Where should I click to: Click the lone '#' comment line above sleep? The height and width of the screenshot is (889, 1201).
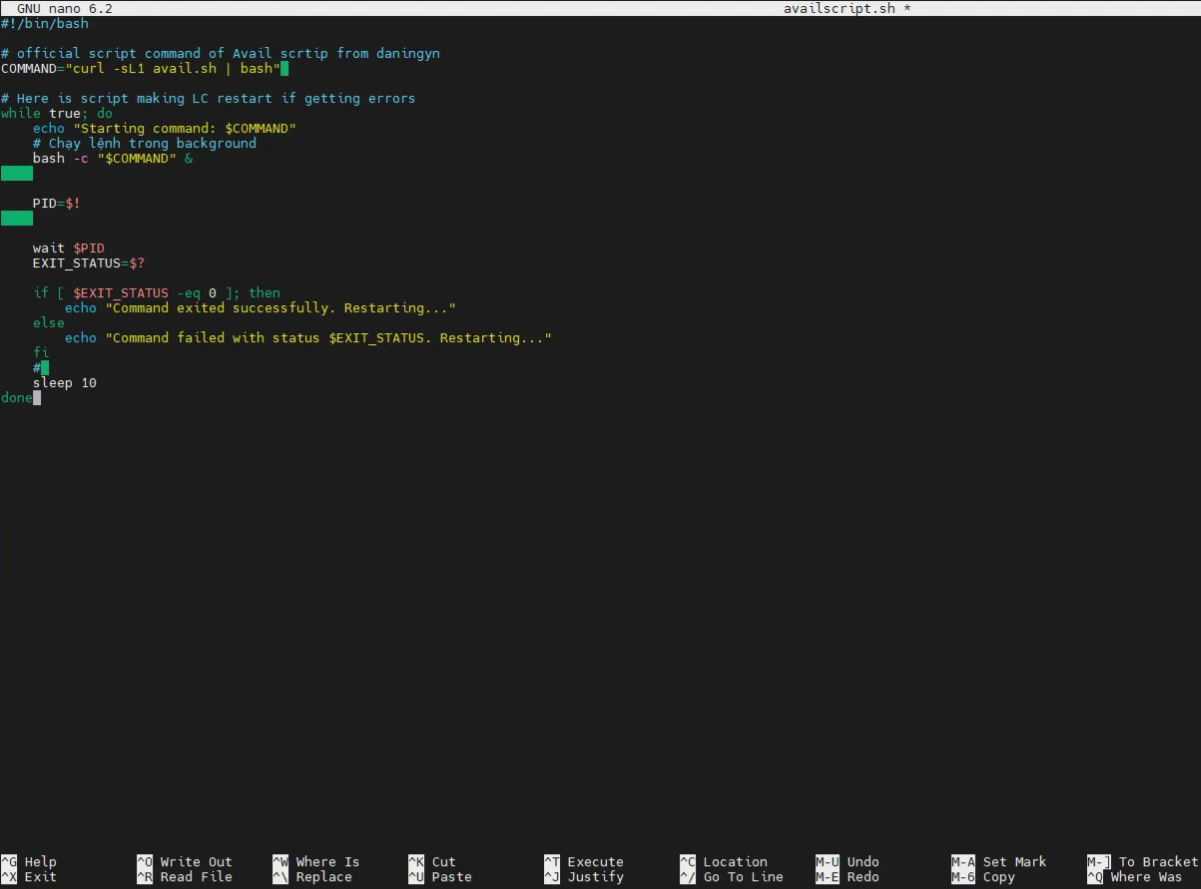click(x=37, y=368)
